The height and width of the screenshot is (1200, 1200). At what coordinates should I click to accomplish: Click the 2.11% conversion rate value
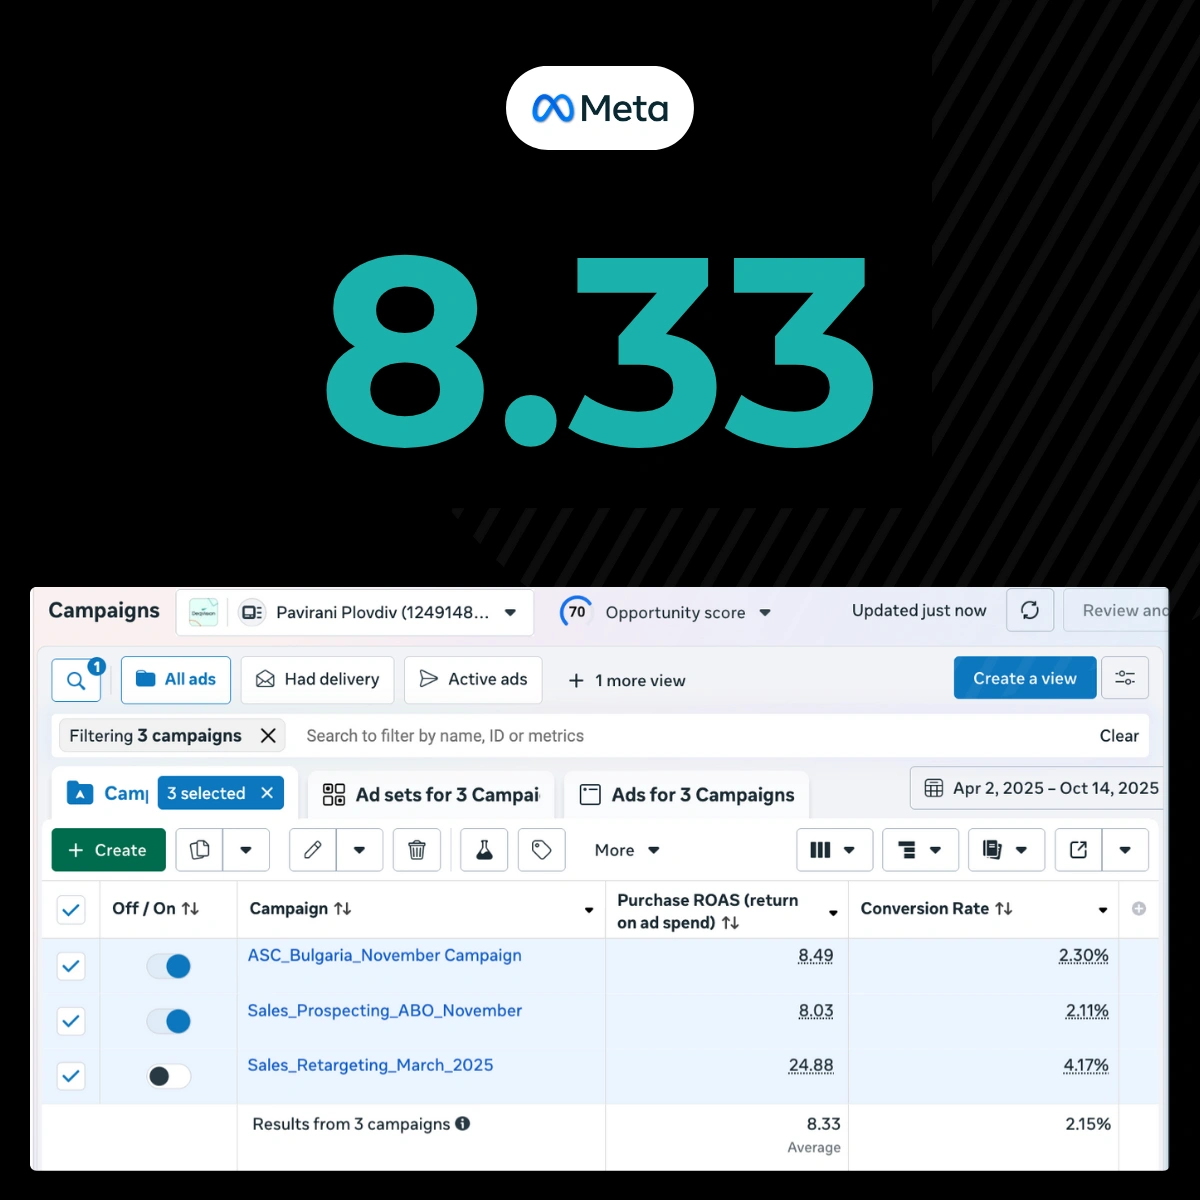click(x=1087, y=1011)
